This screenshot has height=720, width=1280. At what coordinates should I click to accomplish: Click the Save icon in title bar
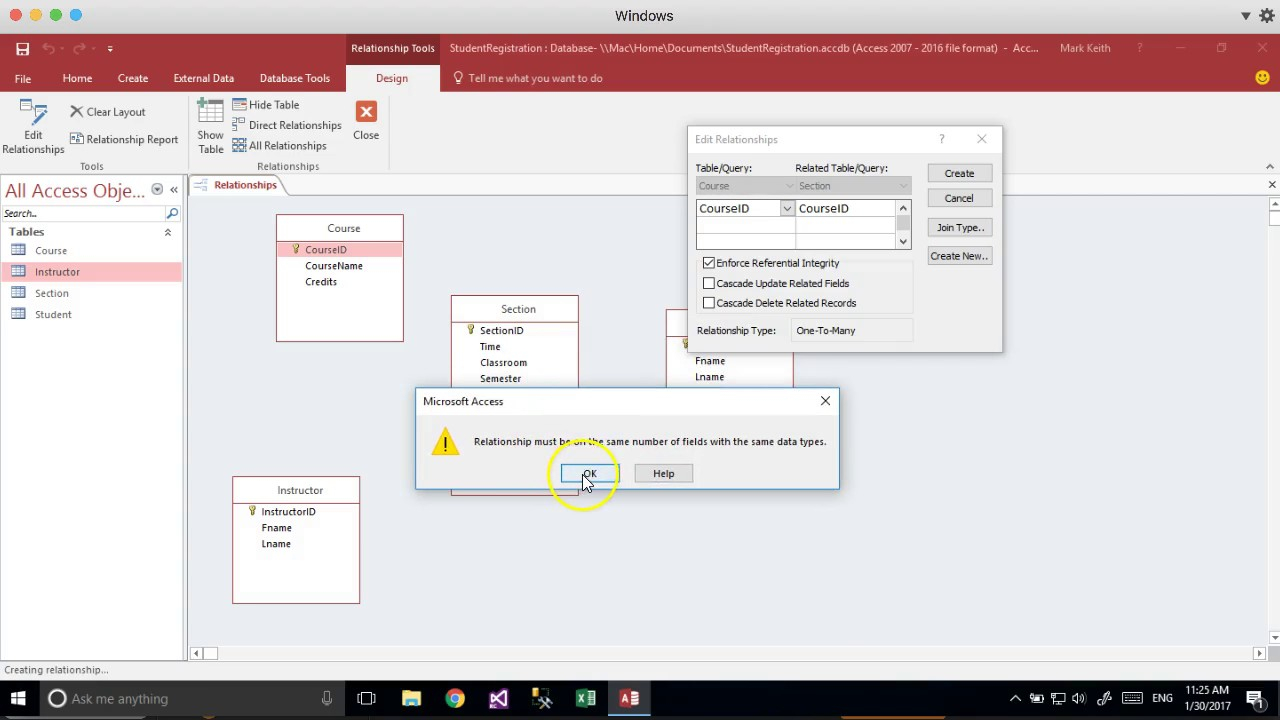22,48
